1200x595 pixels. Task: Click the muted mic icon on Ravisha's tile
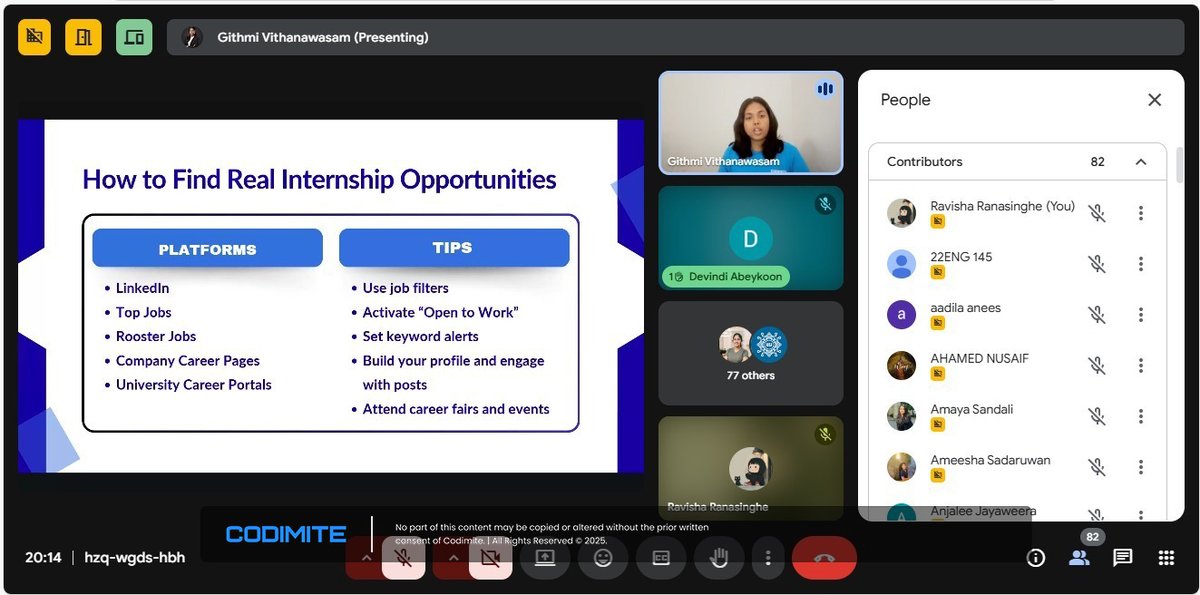pyautogui.click(x=825, y=434)
